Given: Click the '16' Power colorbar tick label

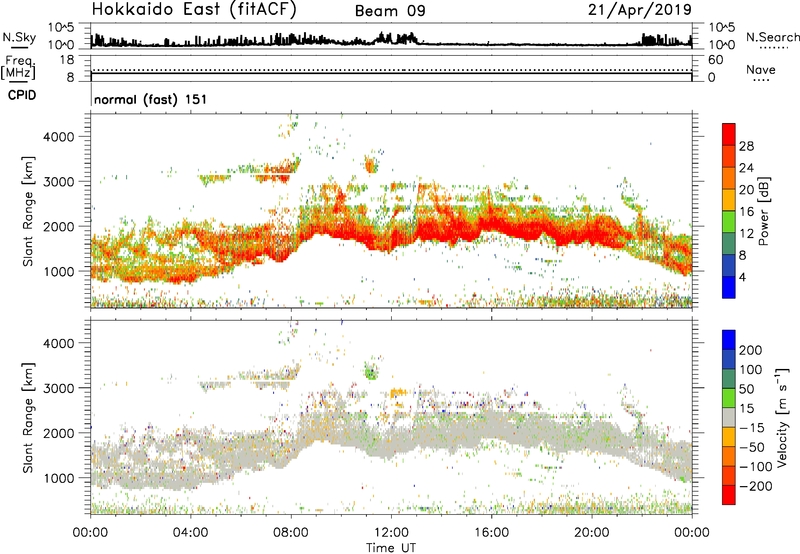Looking at the screenshot, I should click(746, 211).
